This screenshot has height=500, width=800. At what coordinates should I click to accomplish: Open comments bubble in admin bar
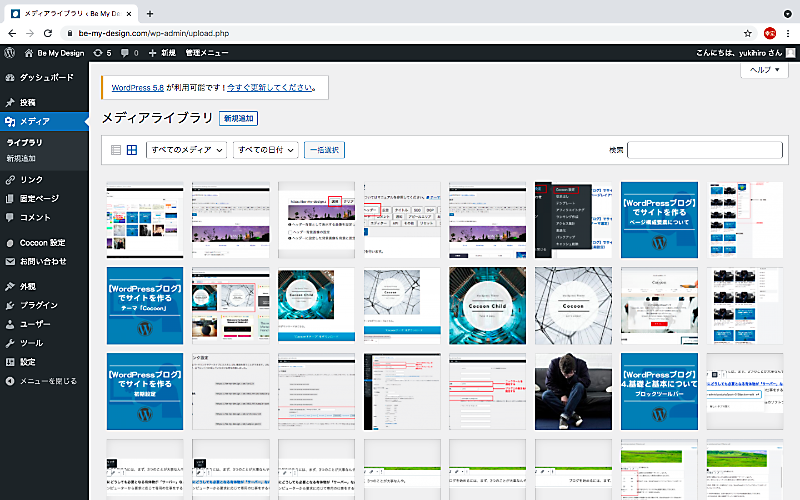click(x=127, y=52)
